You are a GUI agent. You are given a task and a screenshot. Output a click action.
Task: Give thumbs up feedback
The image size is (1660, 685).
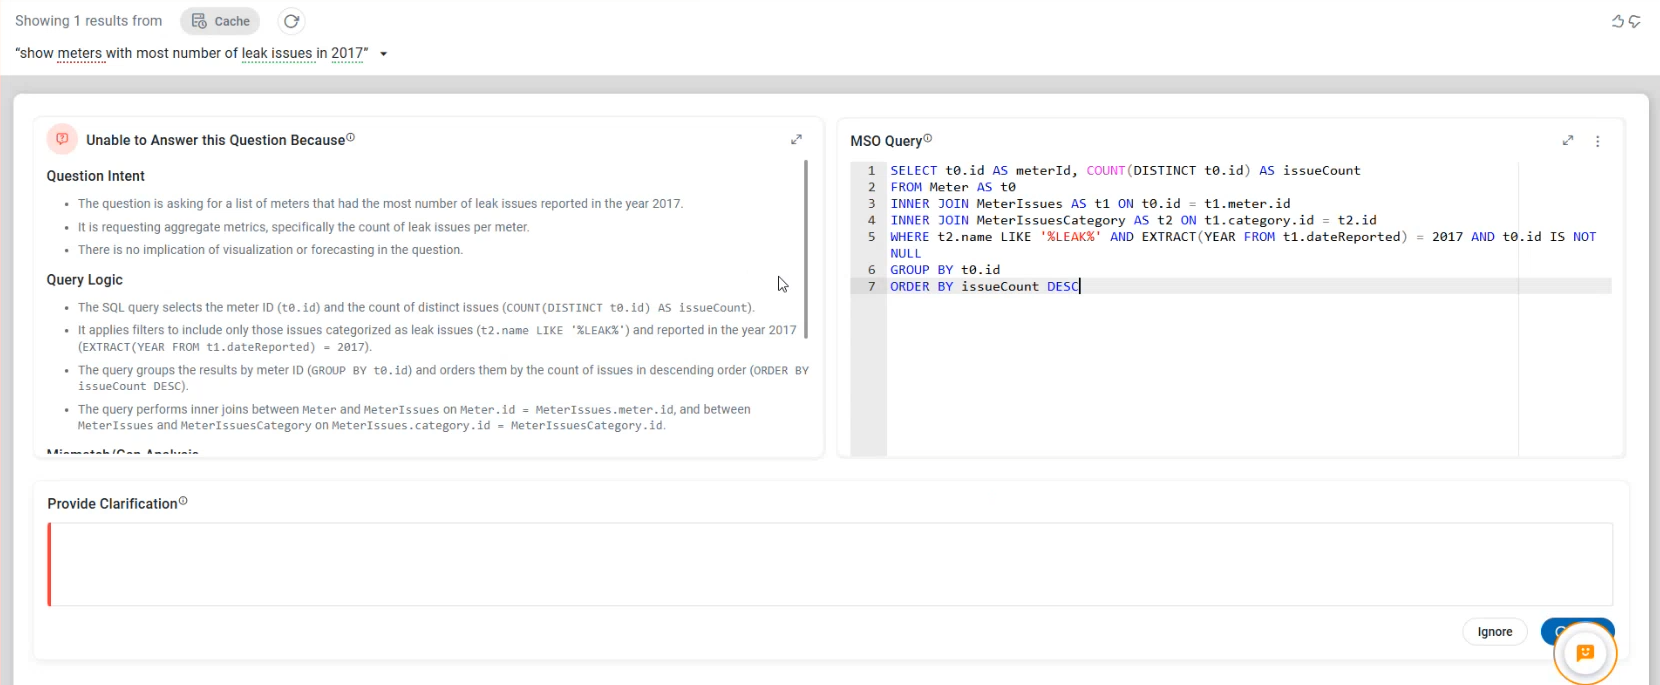point(1617,21)
